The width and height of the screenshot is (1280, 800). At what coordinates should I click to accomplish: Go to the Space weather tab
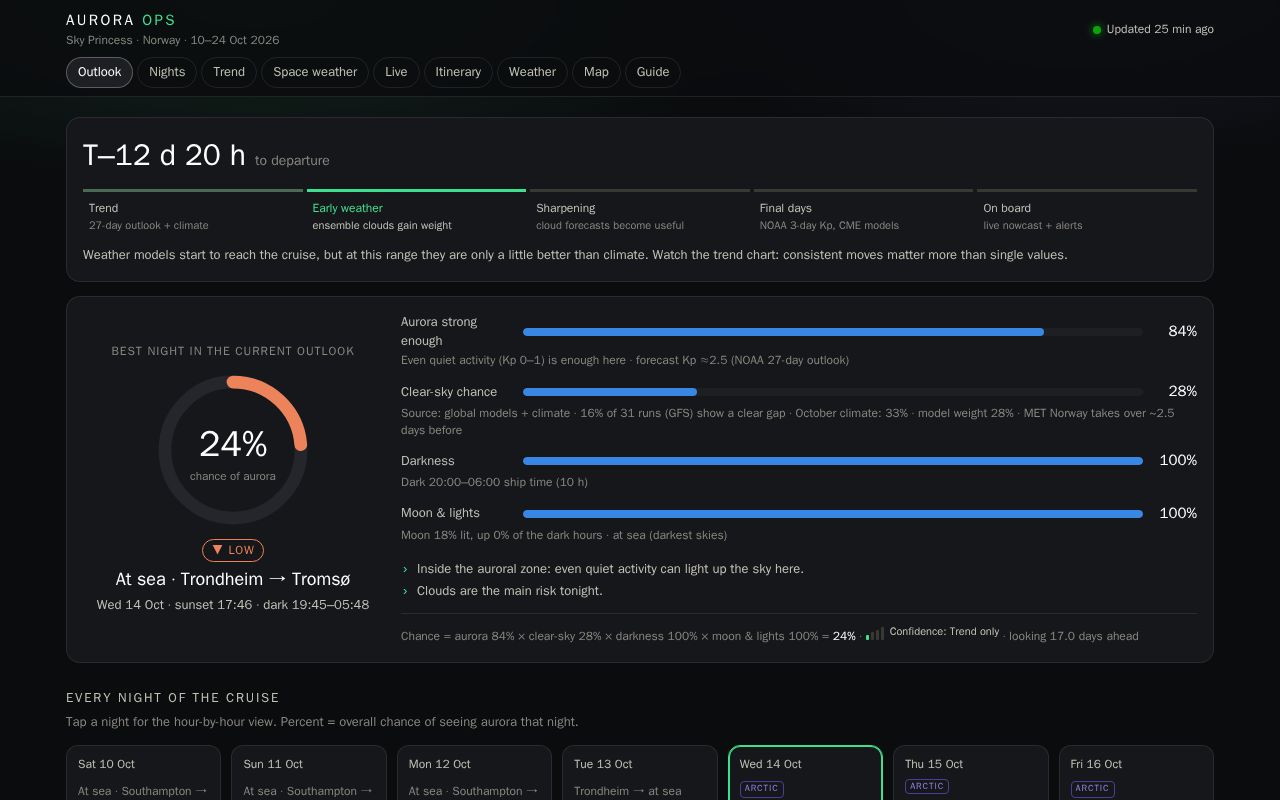(315, 72)
